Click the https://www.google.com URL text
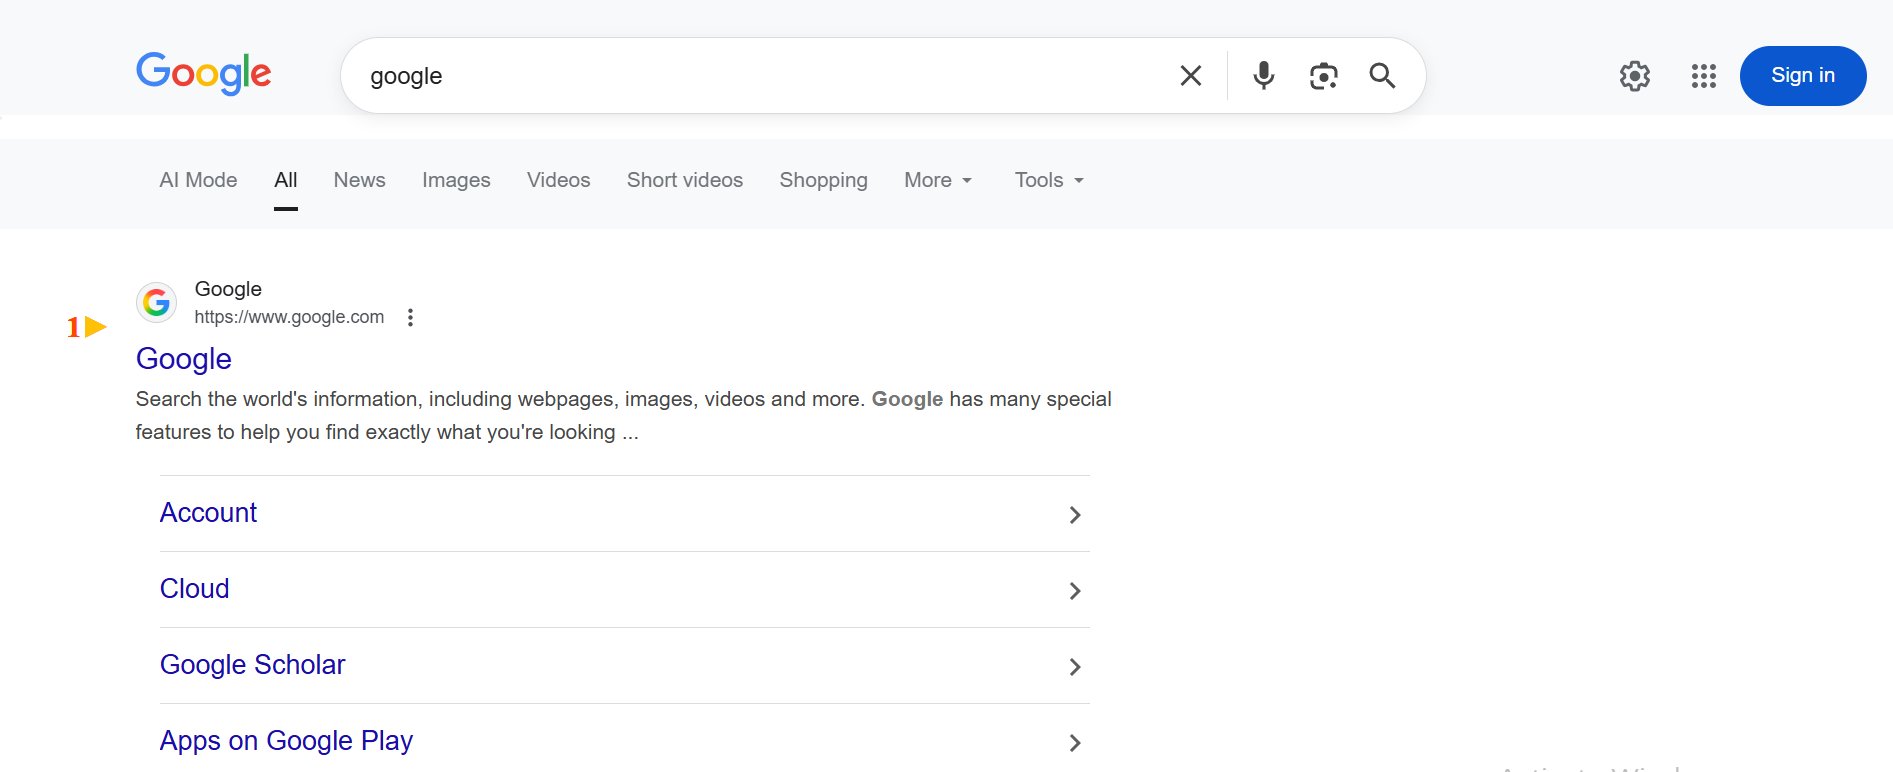 tap(289, 317)
